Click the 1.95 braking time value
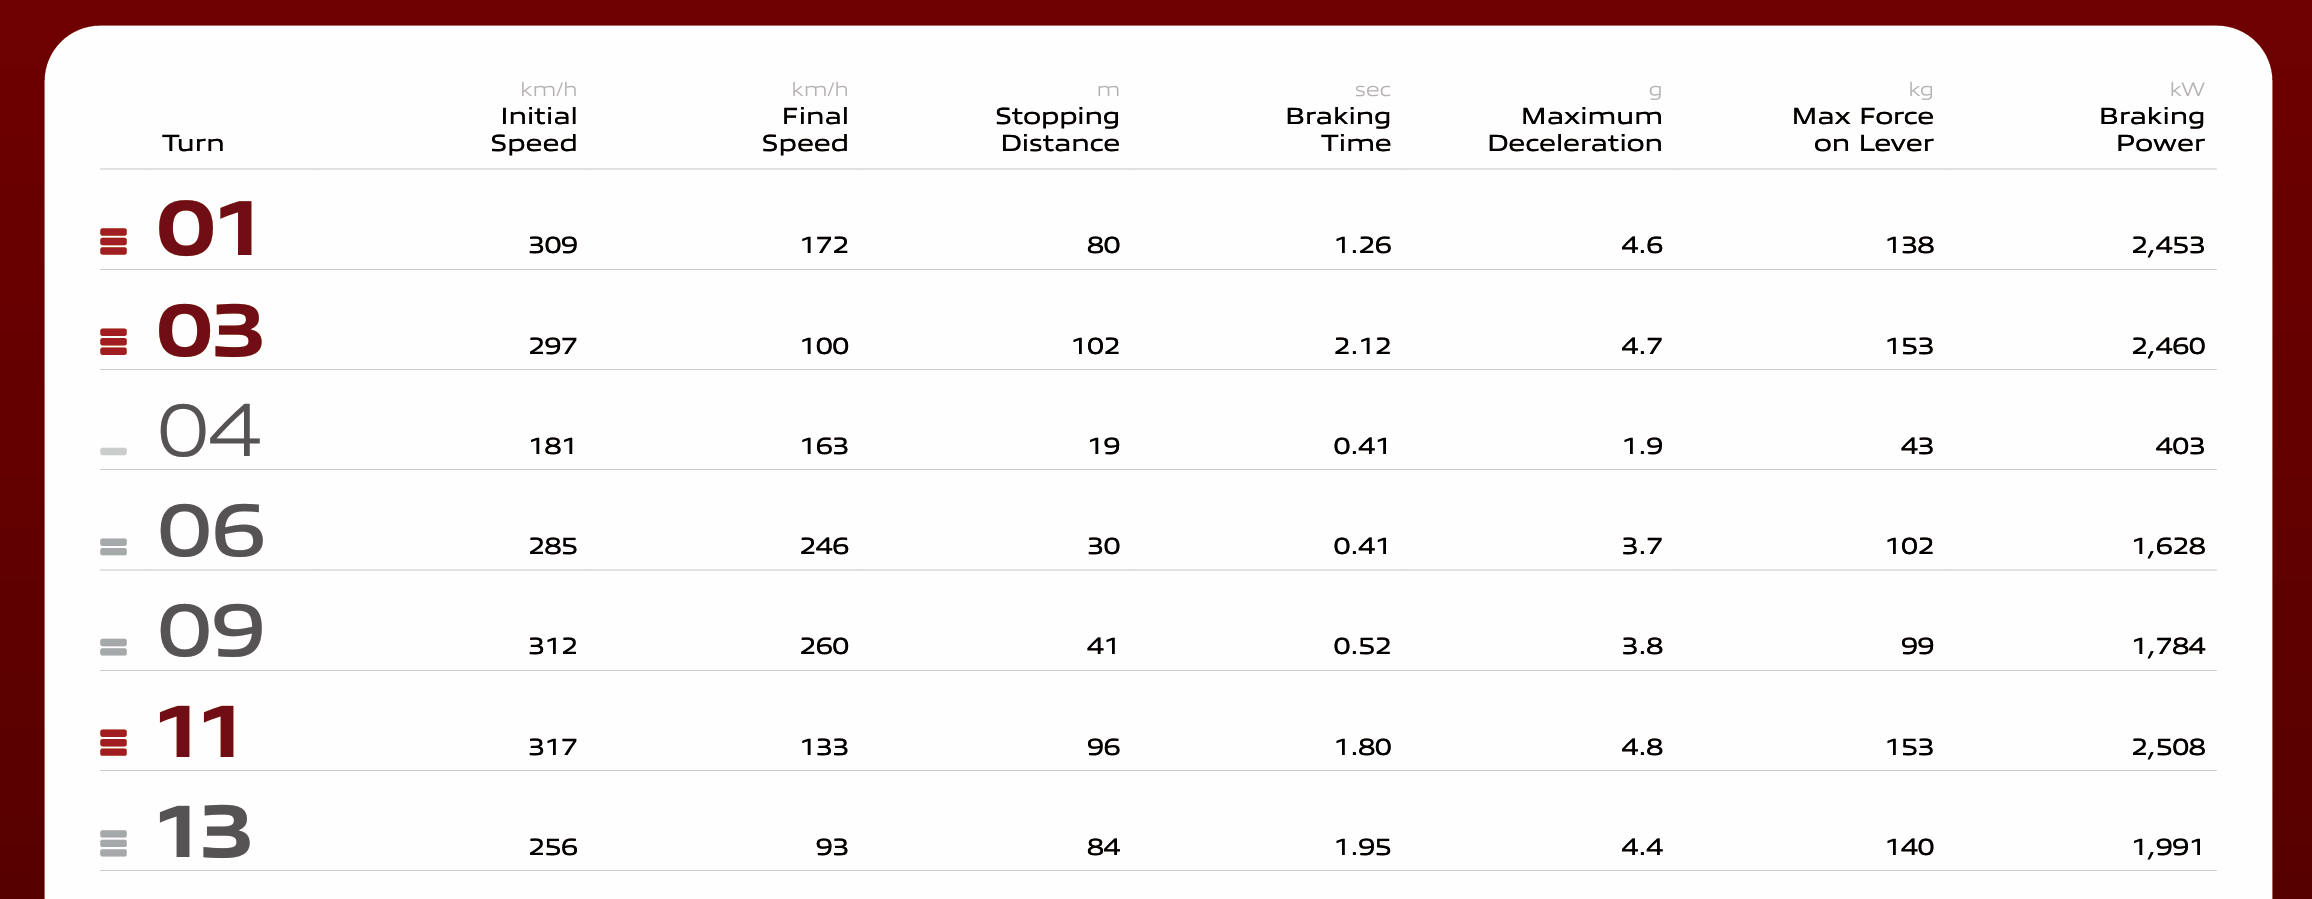 [1363, 847]
